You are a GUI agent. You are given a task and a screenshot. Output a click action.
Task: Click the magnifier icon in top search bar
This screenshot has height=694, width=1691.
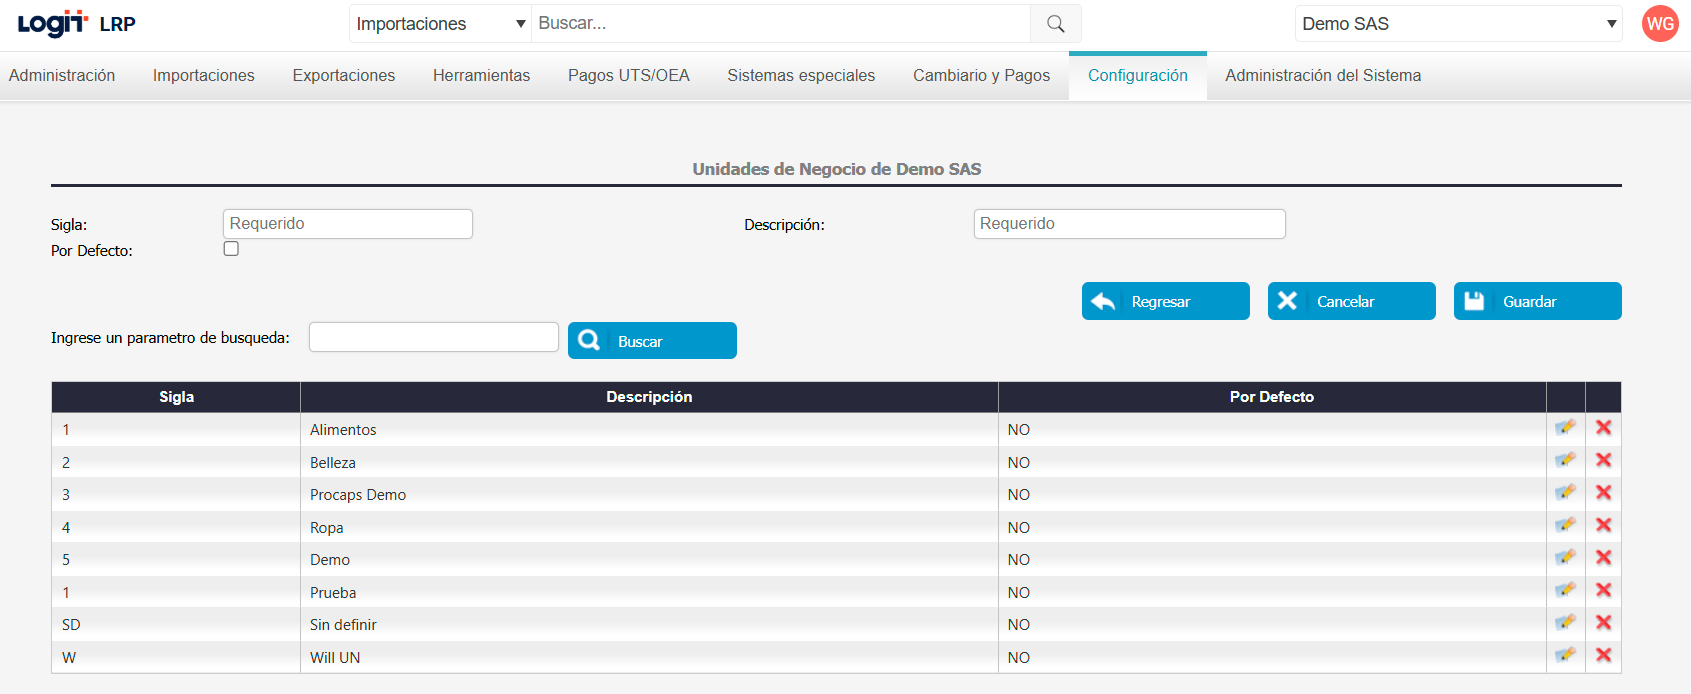1055,24
